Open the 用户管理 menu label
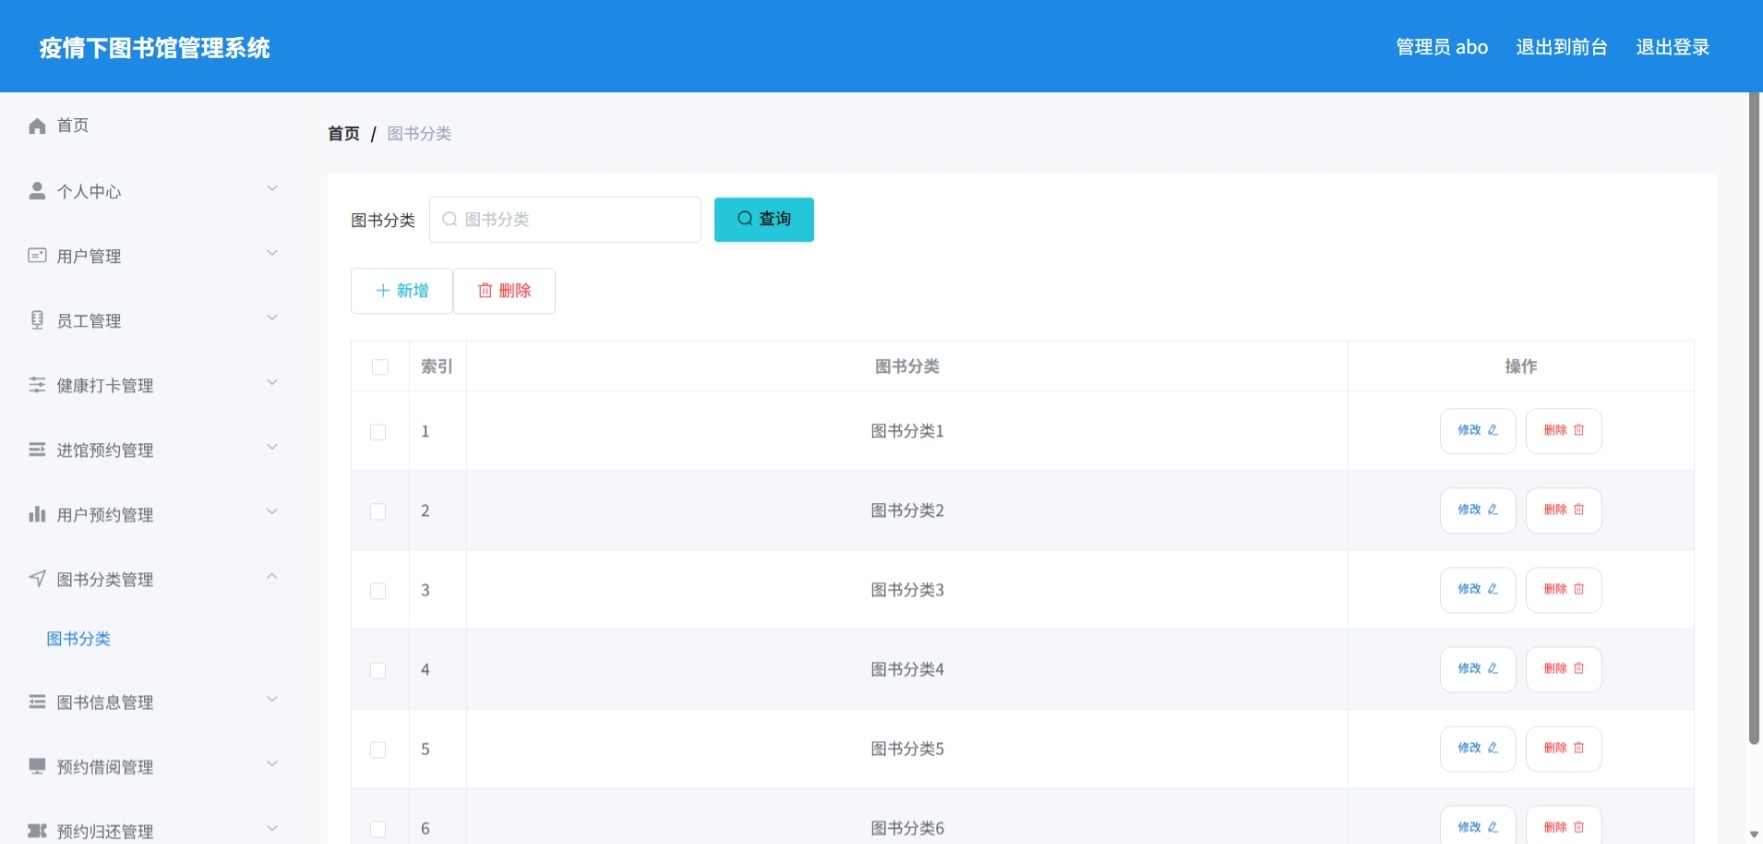 tap(89, 256)
